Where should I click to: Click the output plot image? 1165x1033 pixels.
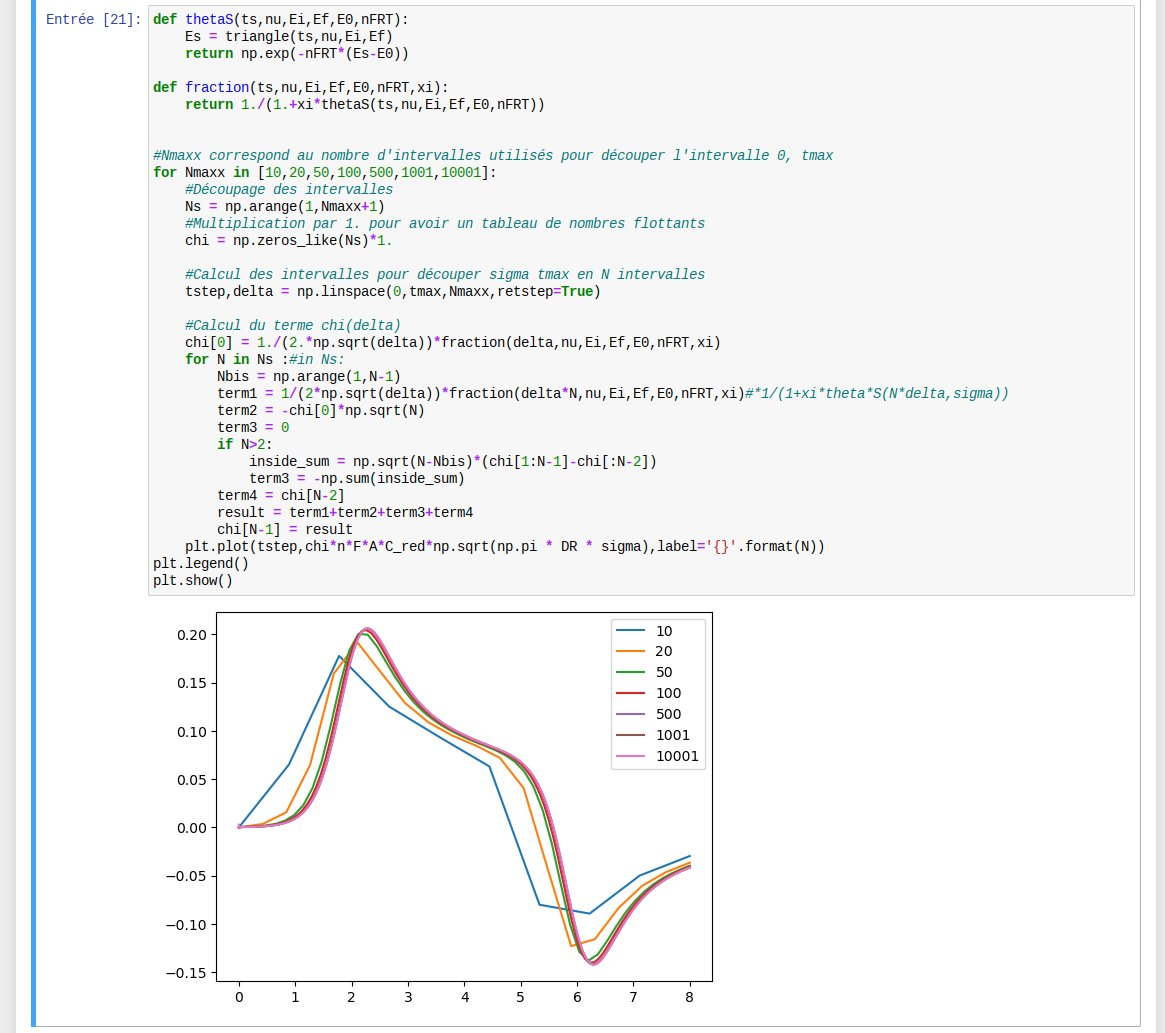438,808
